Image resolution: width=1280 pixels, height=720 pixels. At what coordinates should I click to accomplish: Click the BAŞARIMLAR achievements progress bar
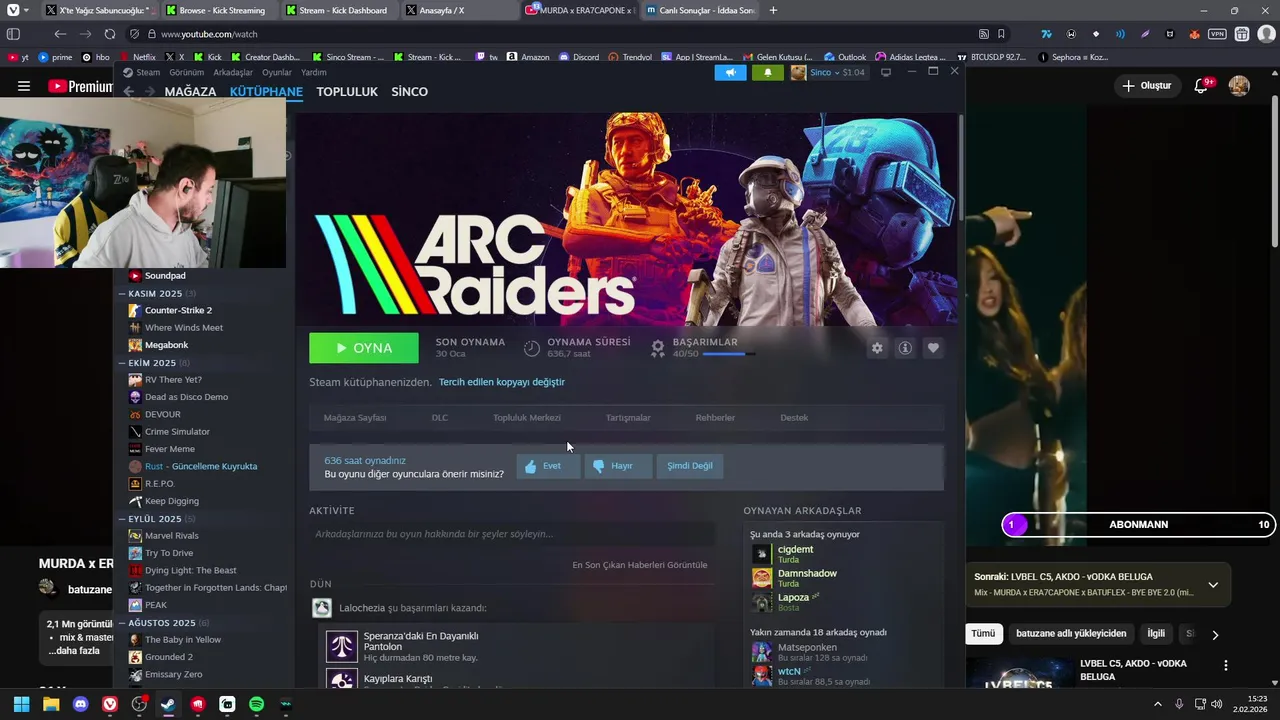(729, 354)
